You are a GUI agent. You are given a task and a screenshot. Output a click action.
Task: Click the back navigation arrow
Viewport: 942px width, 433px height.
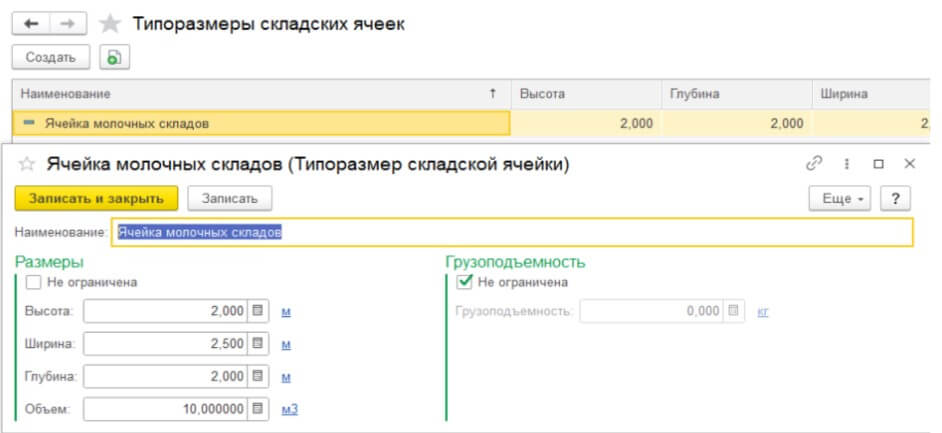29,24
